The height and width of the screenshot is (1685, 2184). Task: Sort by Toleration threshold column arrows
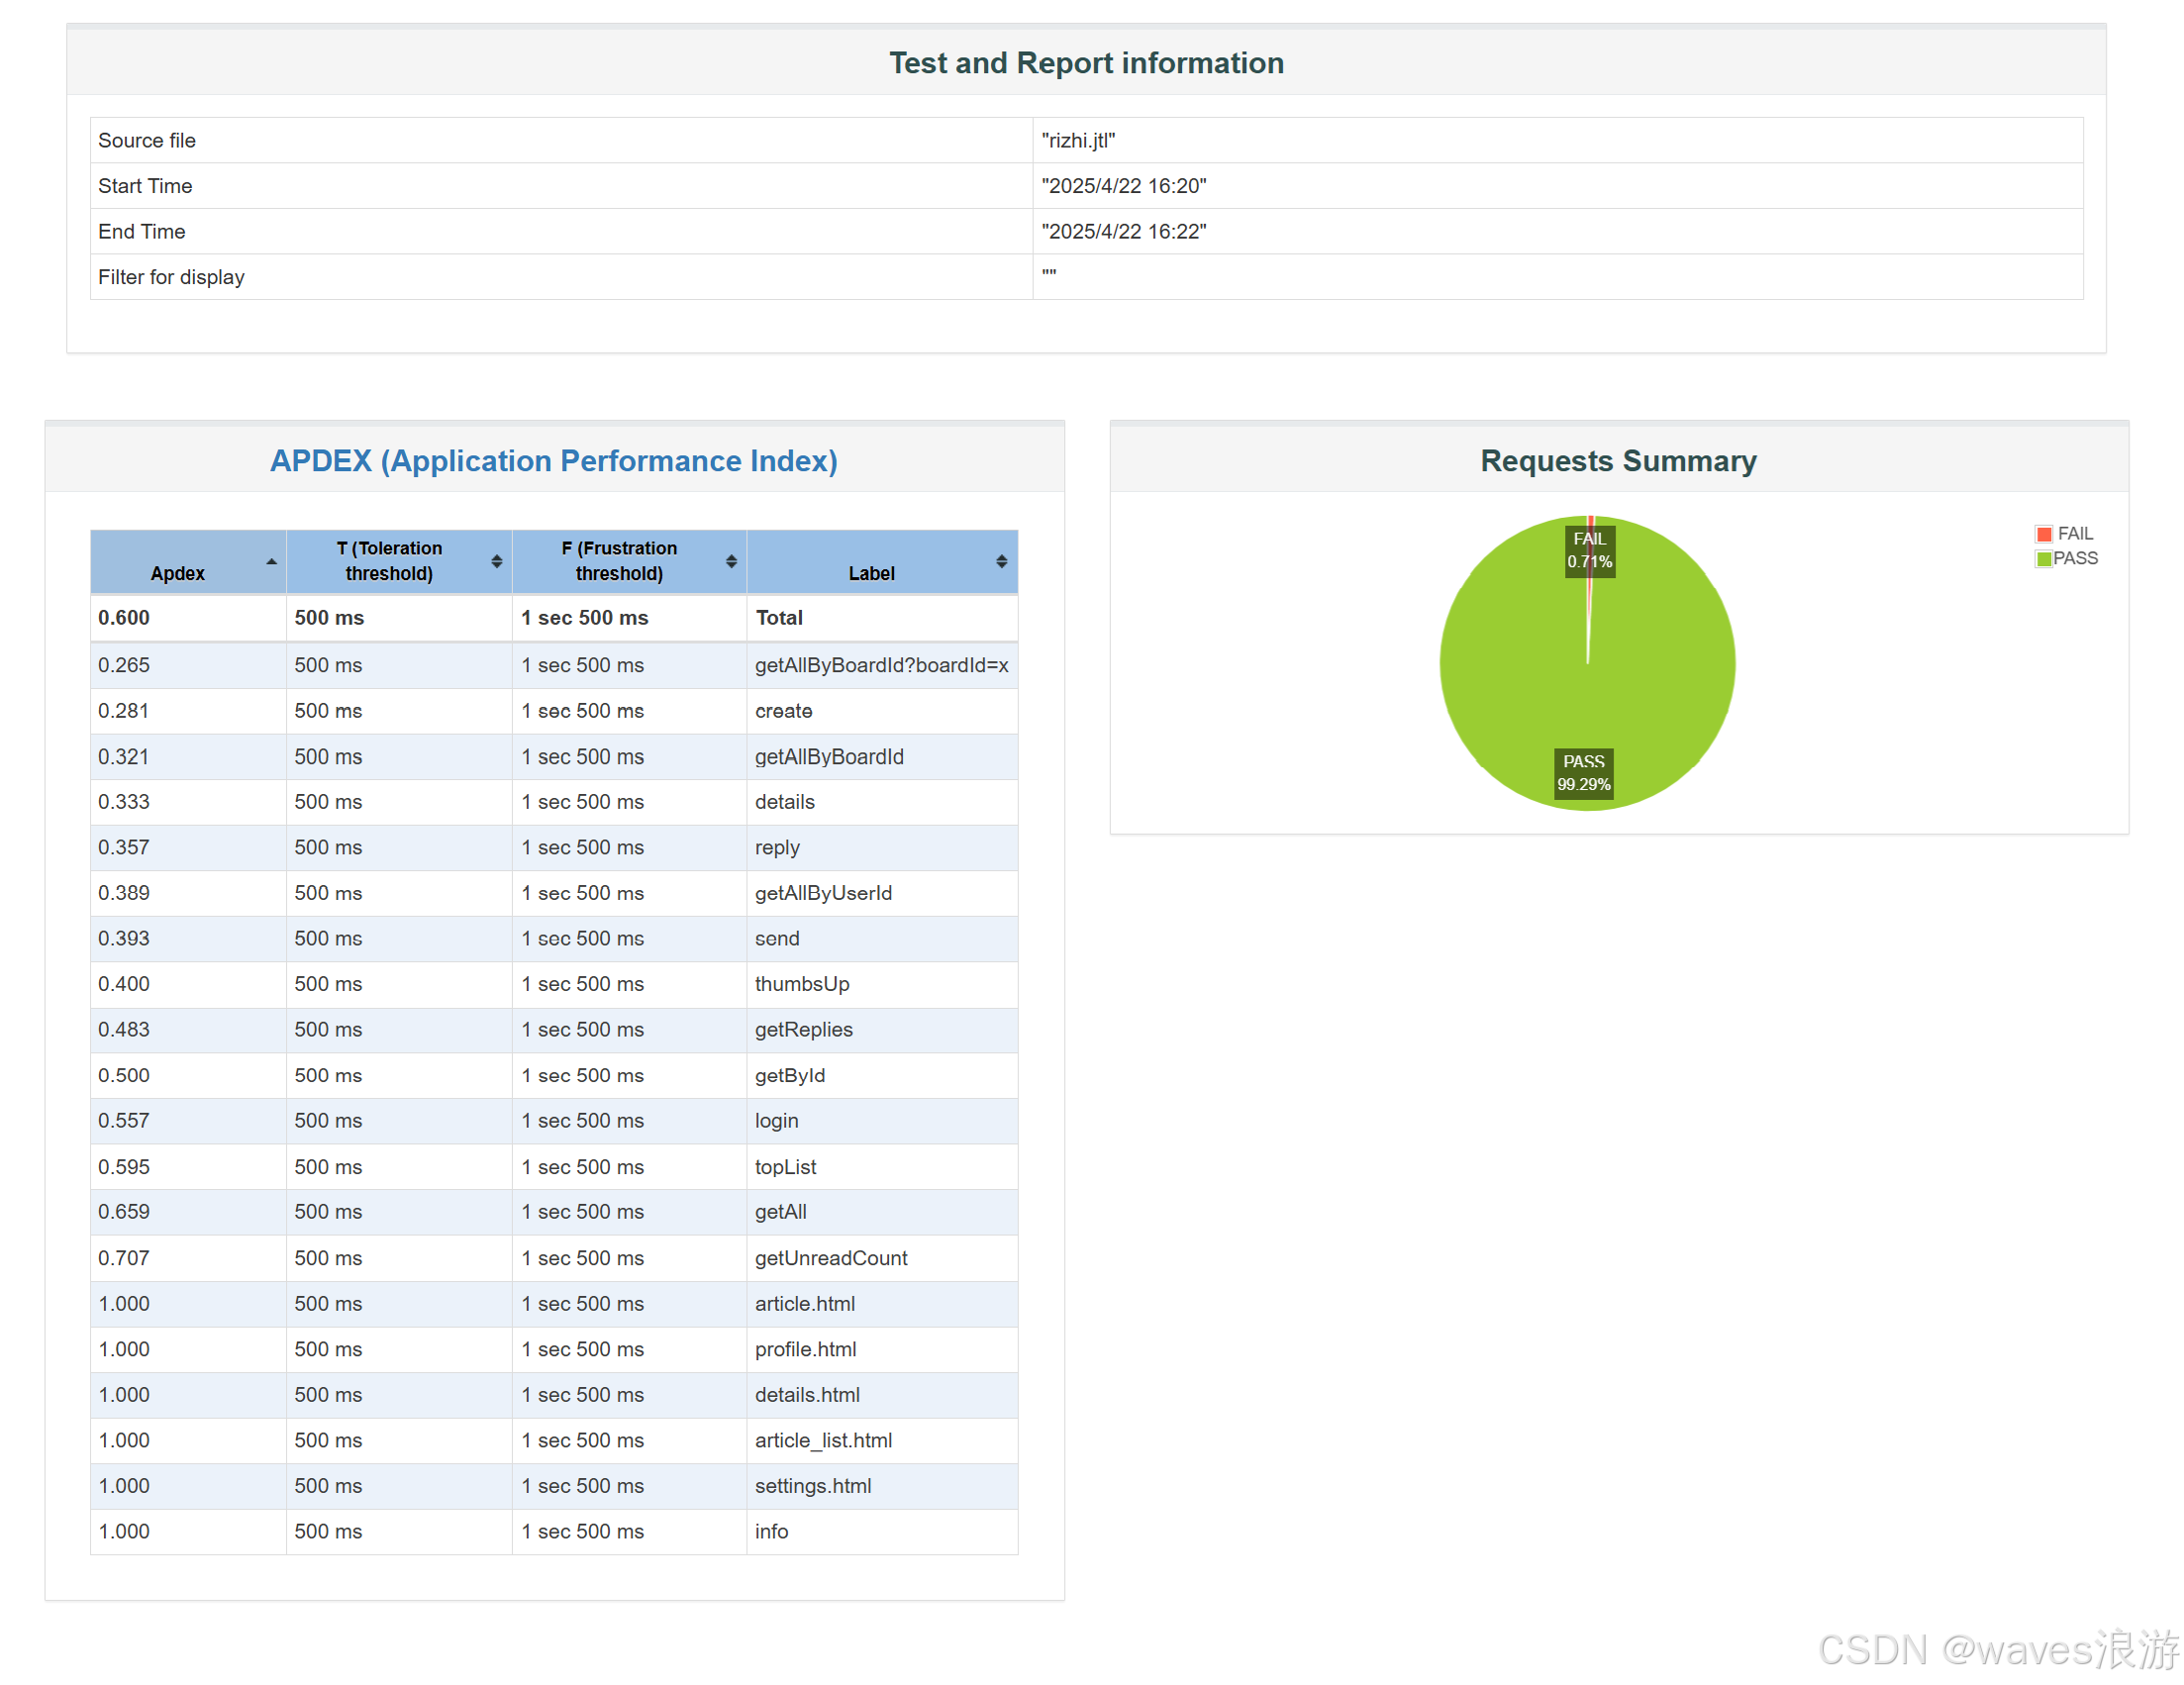[x=497, y=562]
